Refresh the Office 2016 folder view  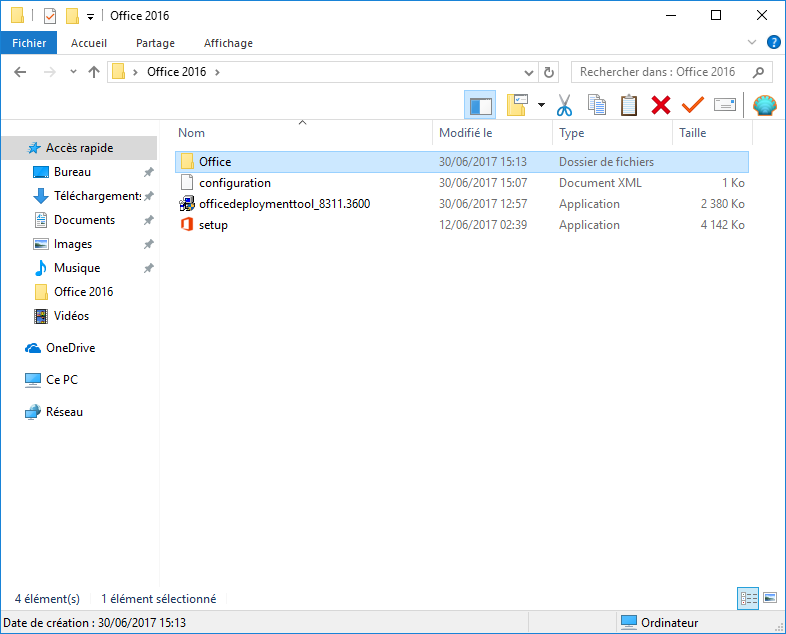pyautogui.click(x=549, y=73)
